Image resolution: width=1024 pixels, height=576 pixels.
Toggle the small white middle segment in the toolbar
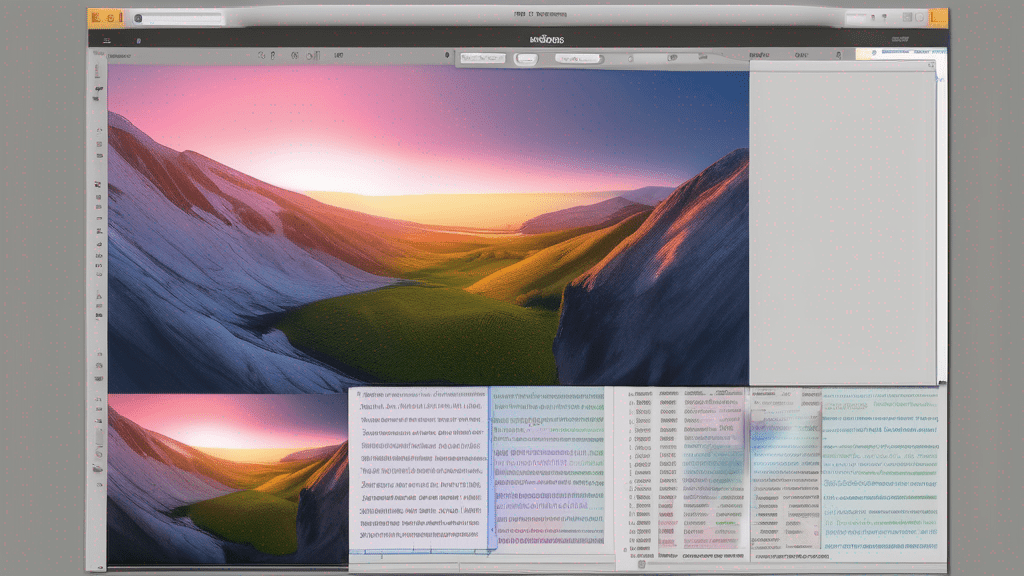tap(526, 59)
